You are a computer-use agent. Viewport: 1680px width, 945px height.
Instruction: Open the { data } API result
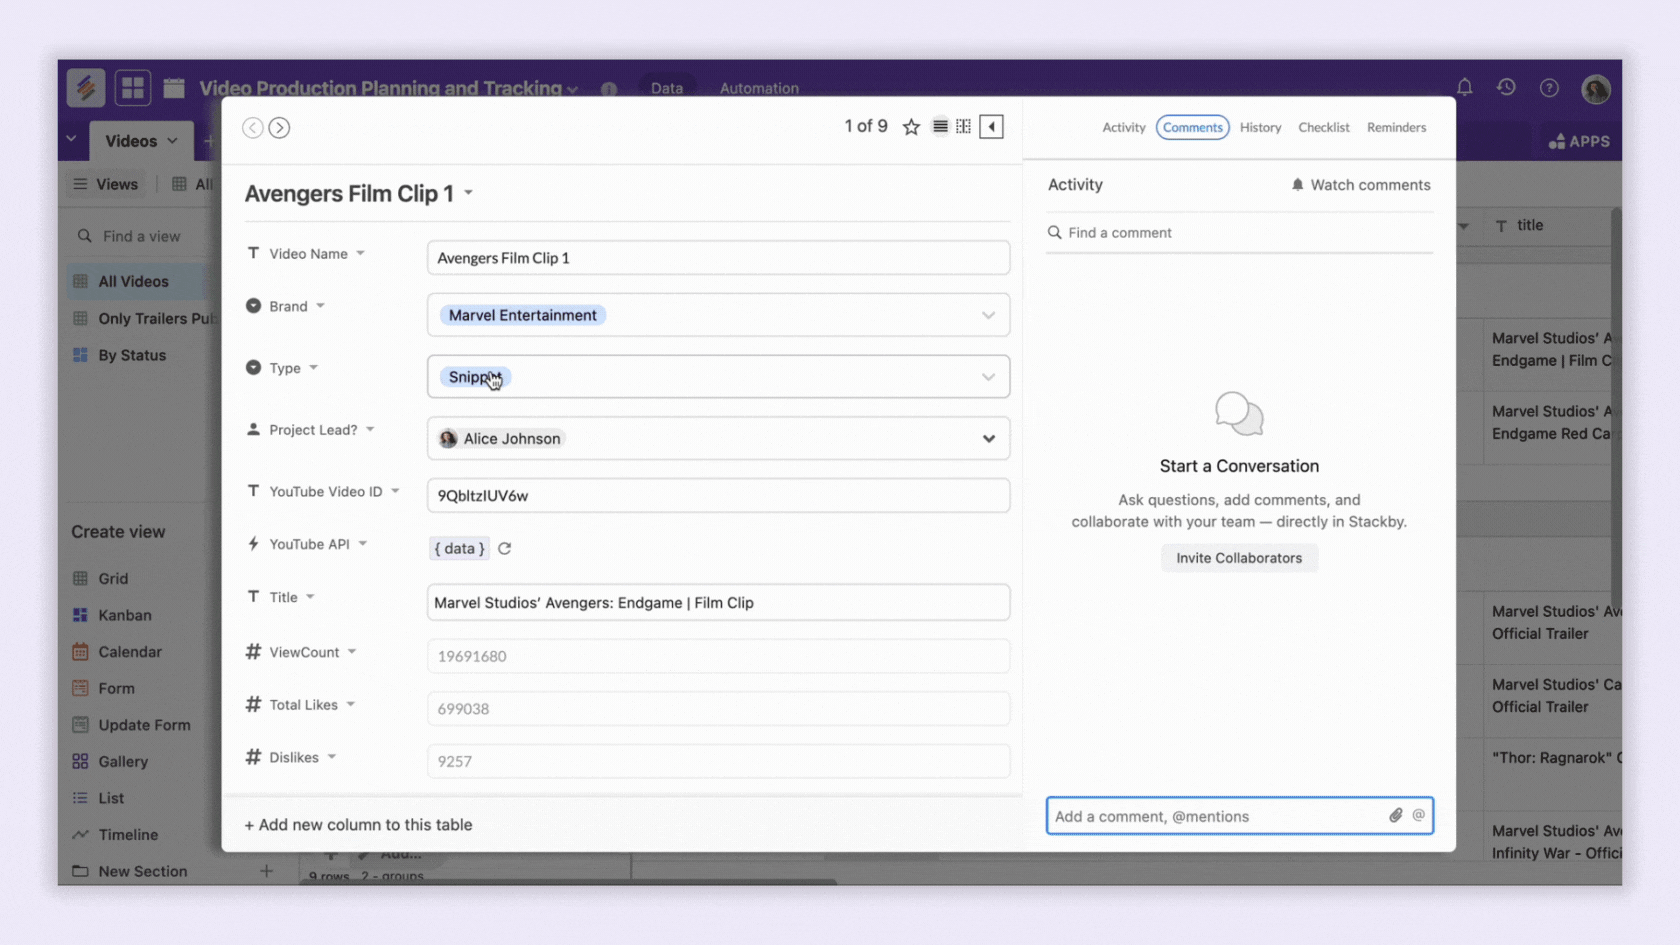[459, 548]
